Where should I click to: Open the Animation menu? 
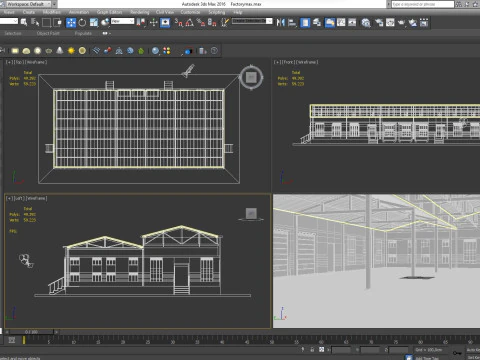(79, 12)
